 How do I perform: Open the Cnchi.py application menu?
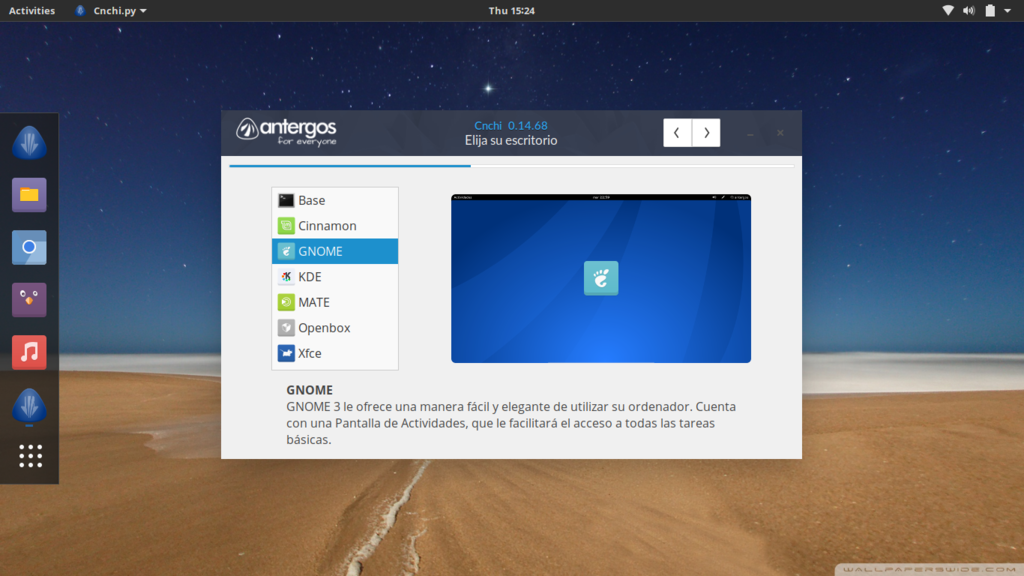pos(112,10)
